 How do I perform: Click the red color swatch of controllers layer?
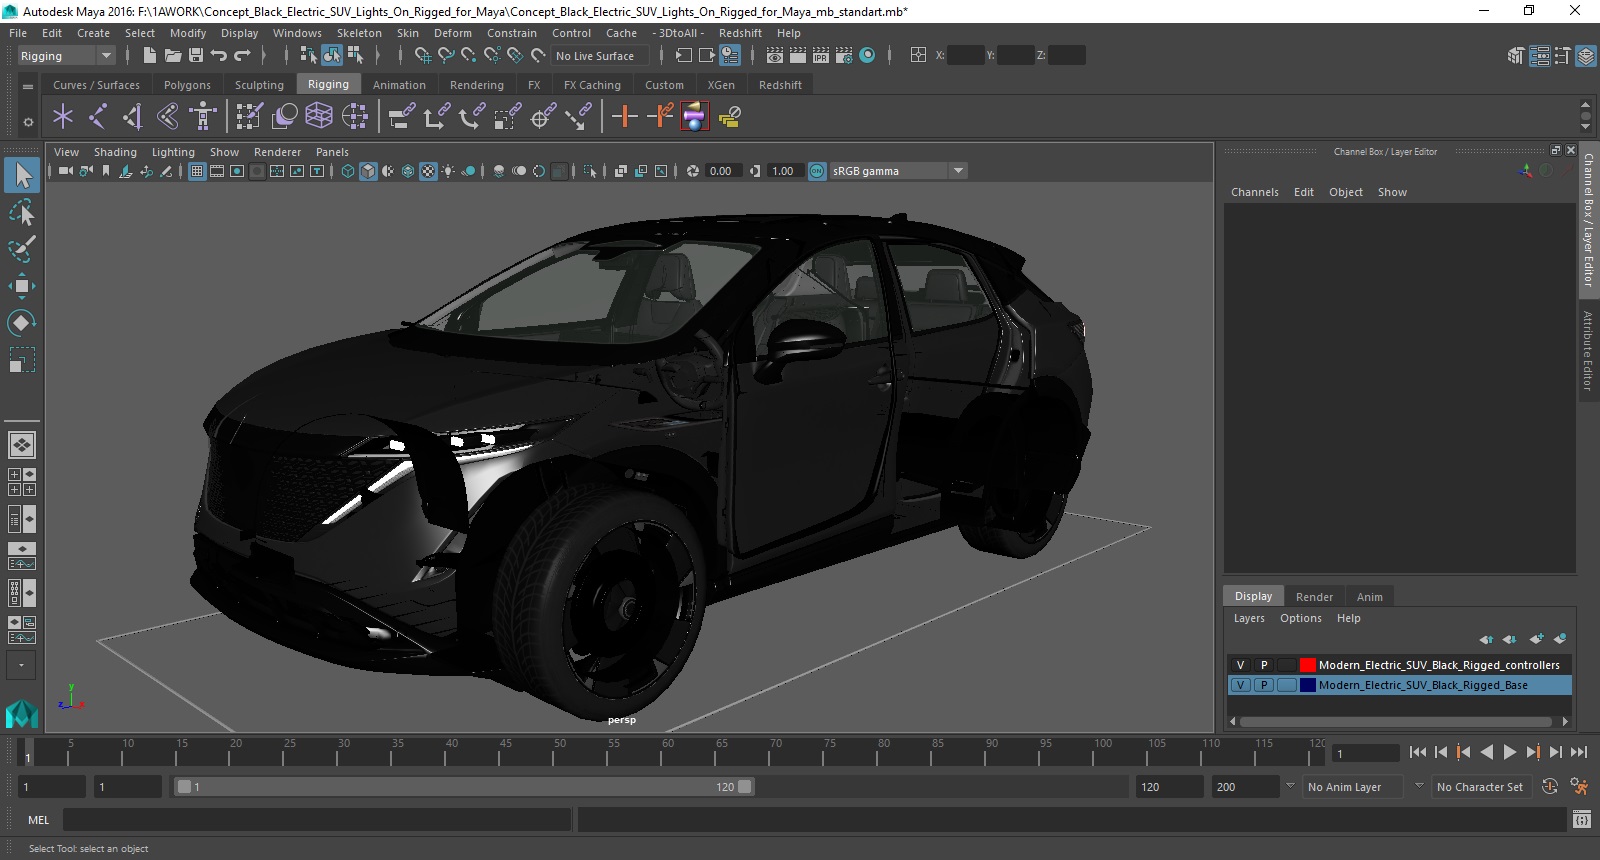coord(1307,665)
